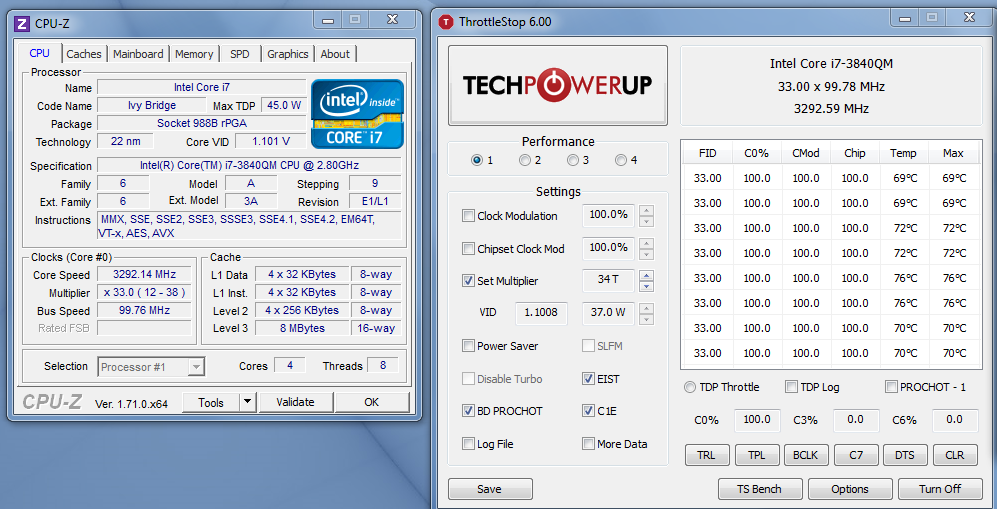Click the 34 T multiplier field
The image size is (997, 509).
click(x=609, y=280)
